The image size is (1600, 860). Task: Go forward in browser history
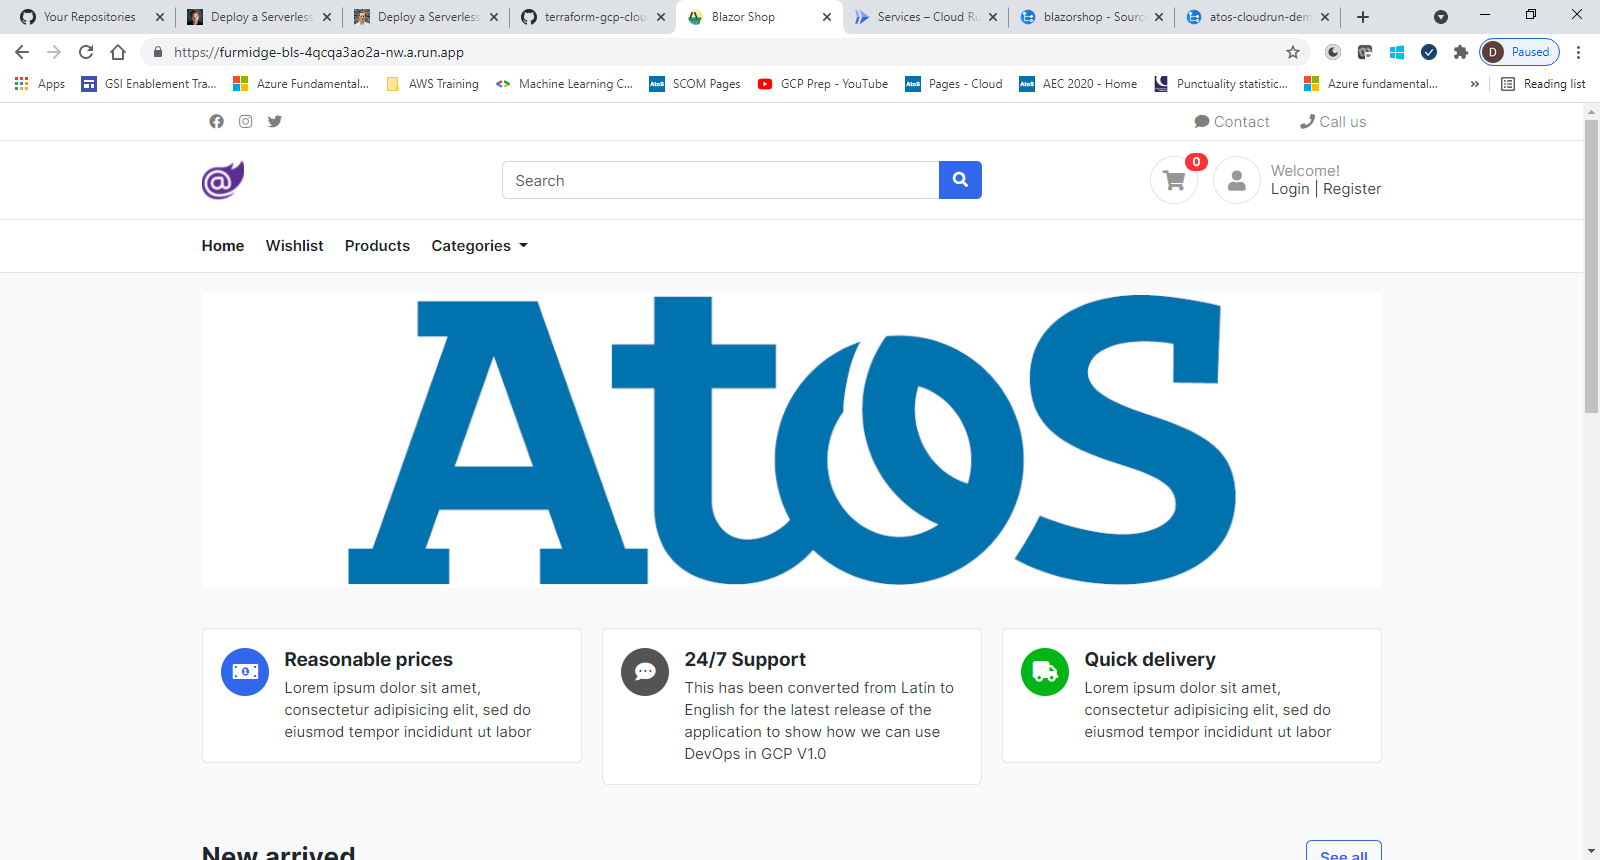[x=54, y=52]
